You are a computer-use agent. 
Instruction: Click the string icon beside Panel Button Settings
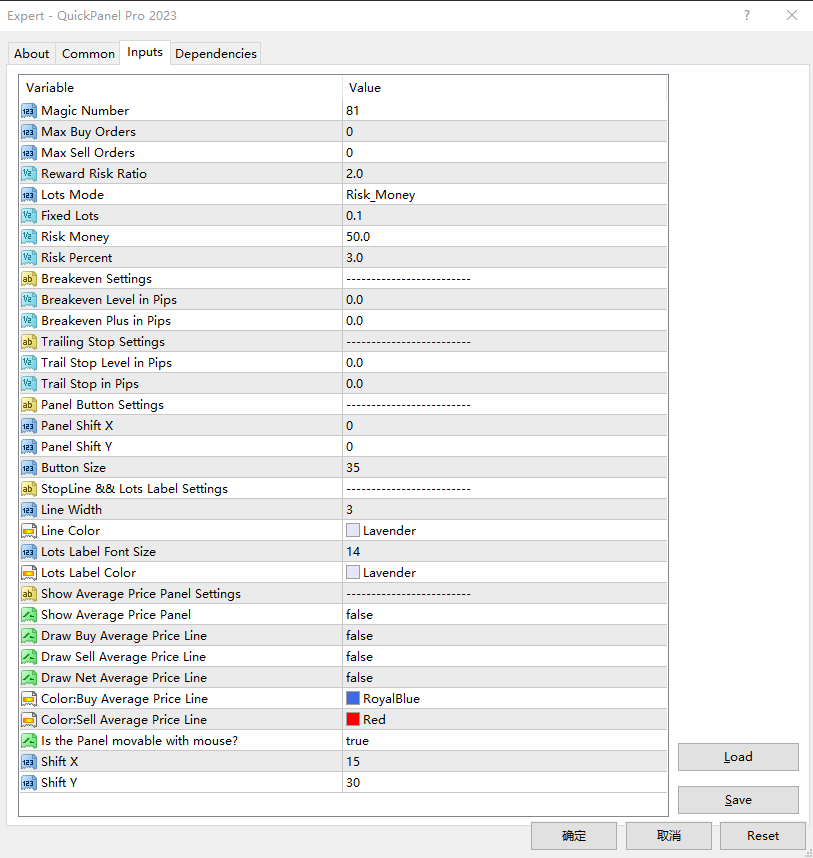[x=29, y=405]
